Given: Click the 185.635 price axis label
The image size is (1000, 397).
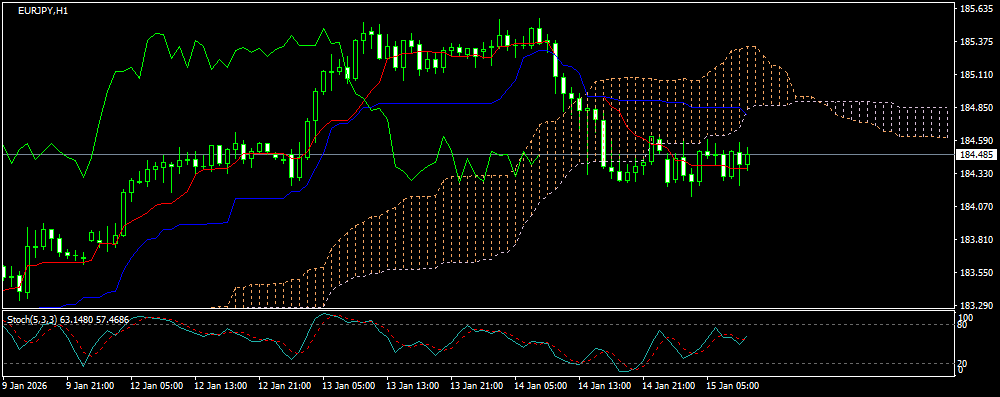Looking at the screenshot, I should 976,9.
